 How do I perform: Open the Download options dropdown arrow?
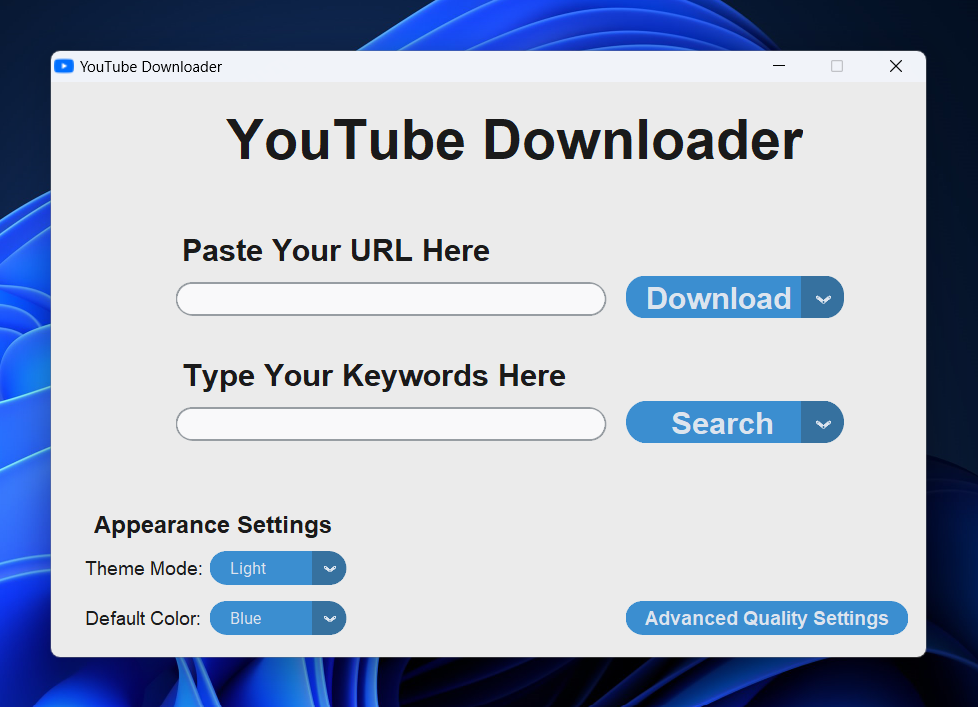823,297
